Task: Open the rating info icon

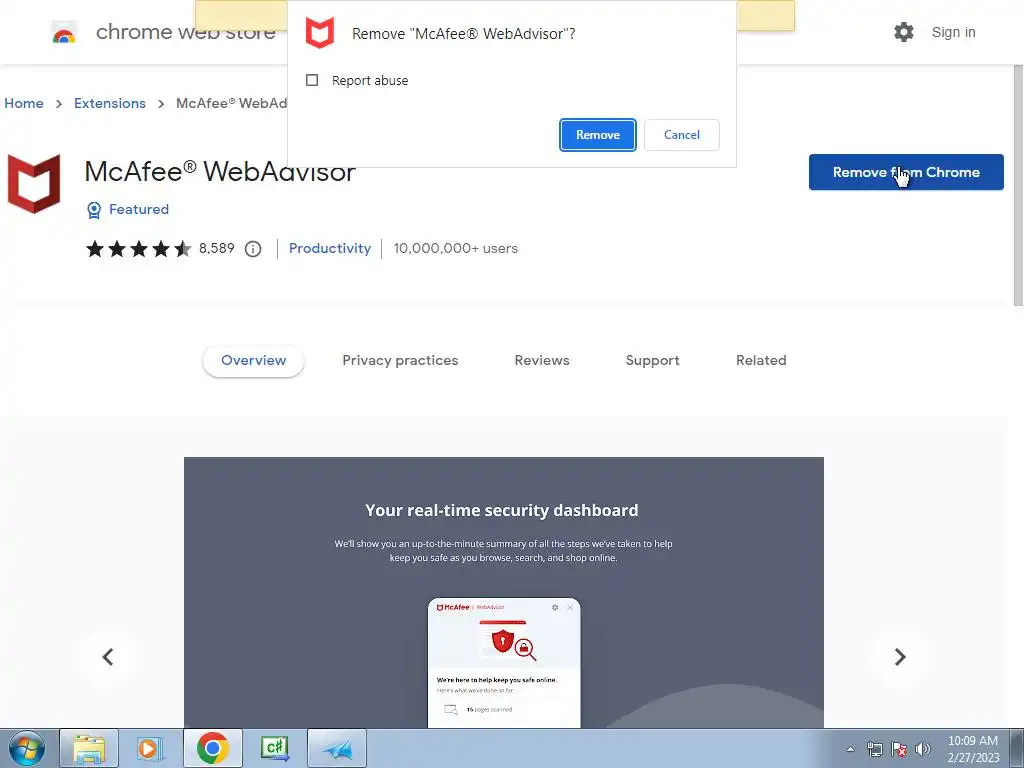Action: 253,249
